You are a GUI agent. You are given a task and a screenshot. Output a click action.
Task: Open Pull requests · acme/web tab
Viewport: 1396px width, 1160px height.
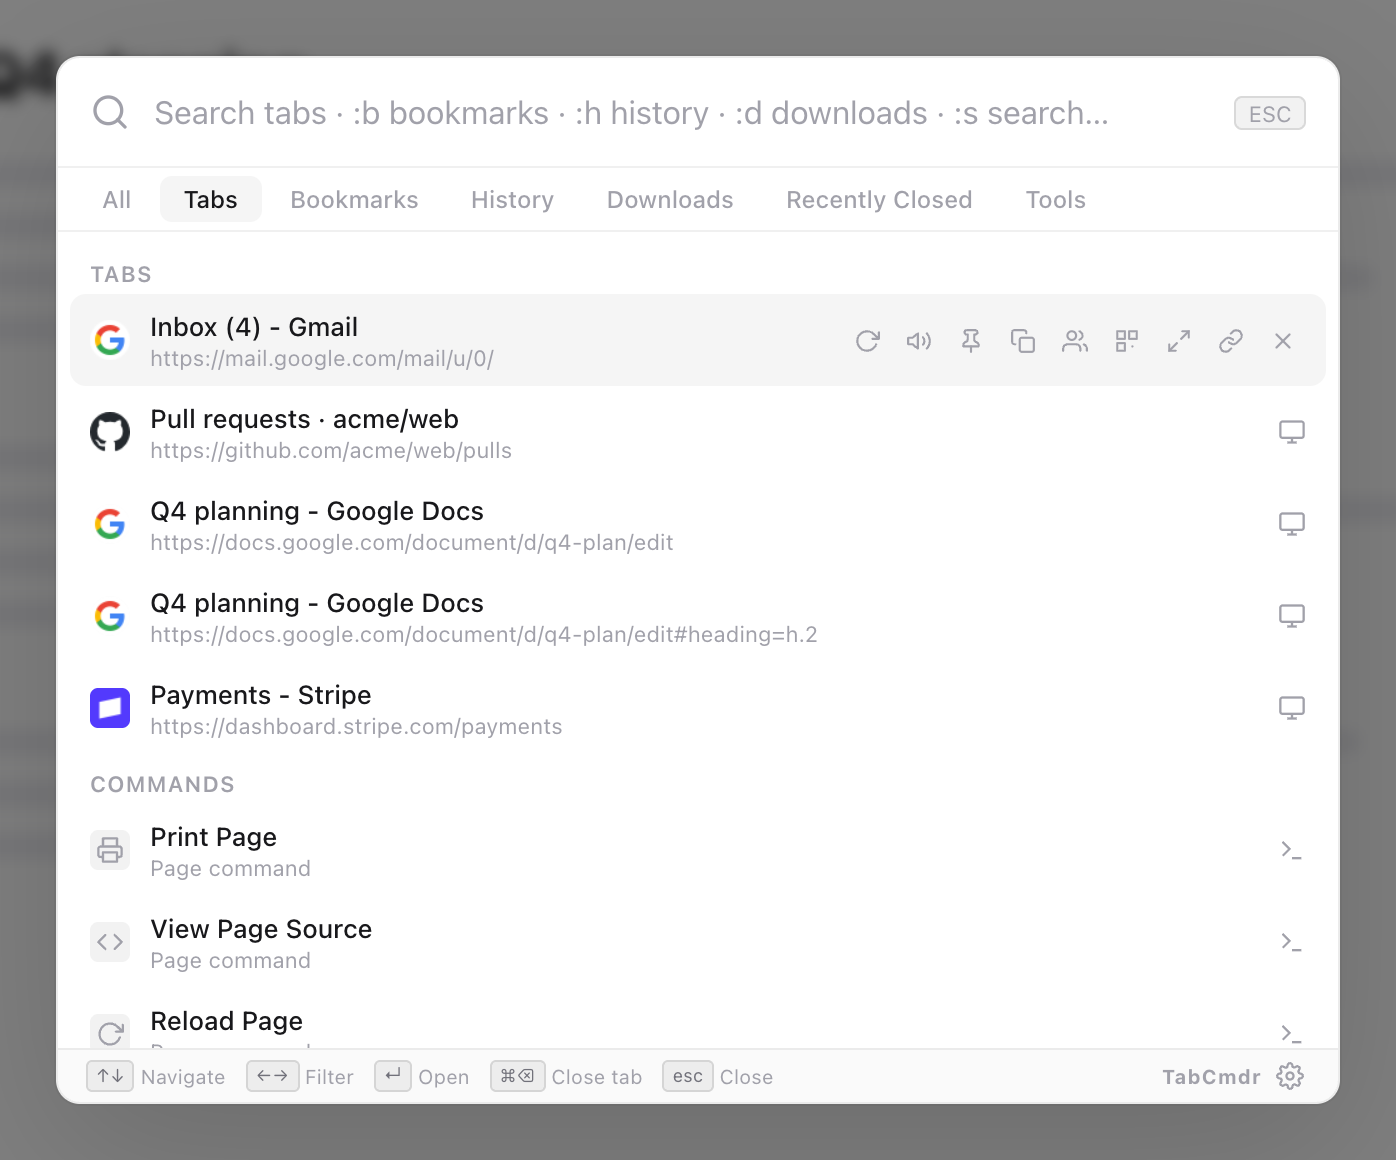click(698, 432)
